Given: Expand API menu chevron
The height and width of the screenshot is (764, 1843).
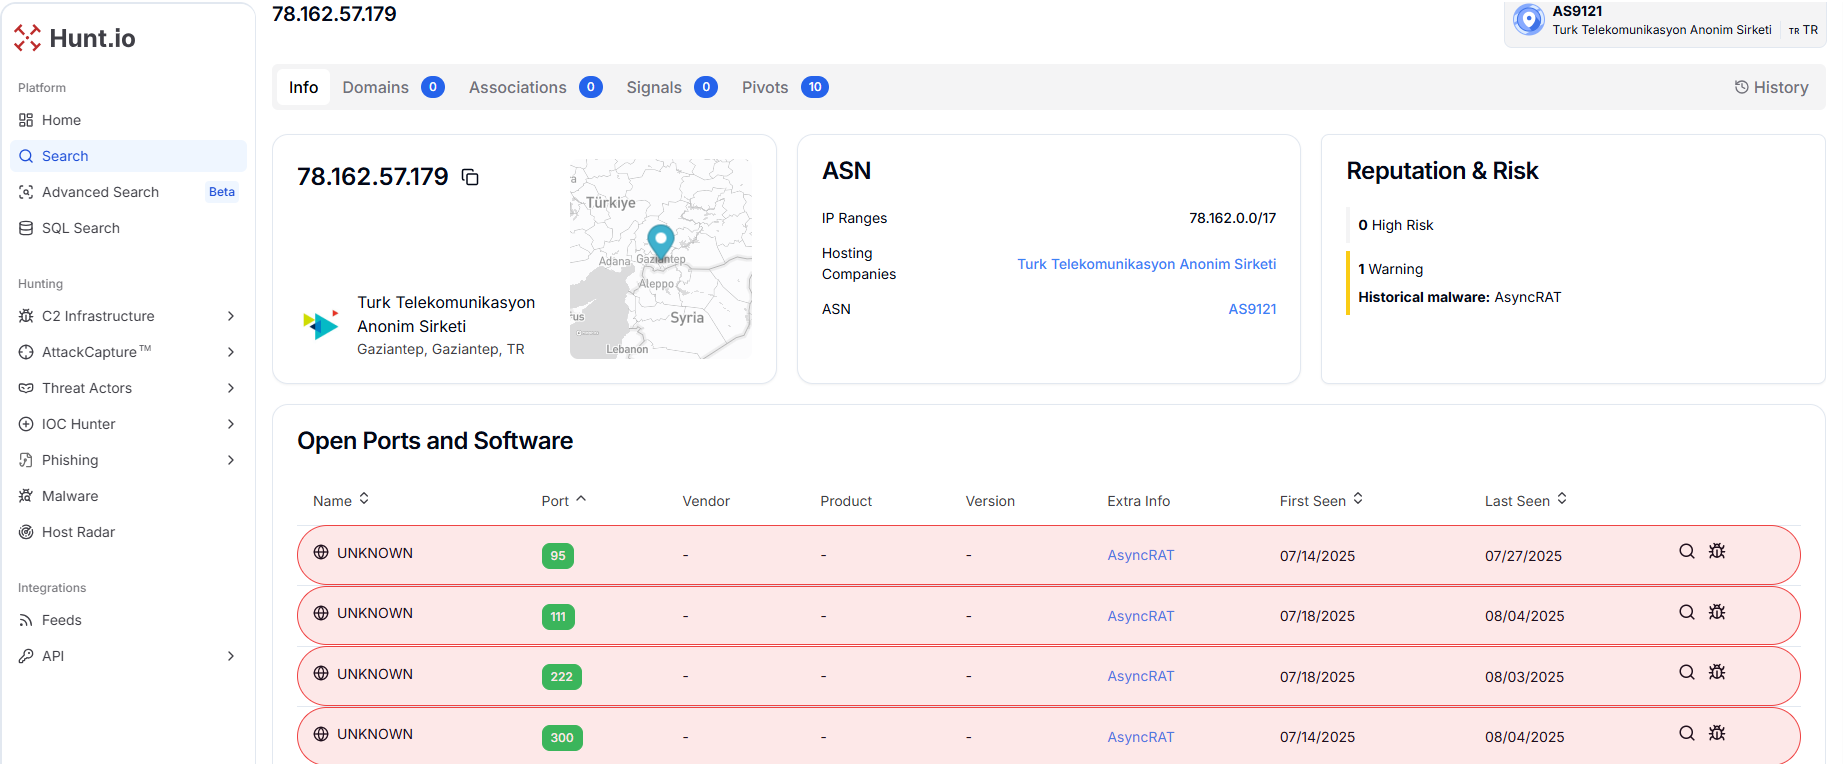Looking at the screenshot, I should click(x=231, y=656).
